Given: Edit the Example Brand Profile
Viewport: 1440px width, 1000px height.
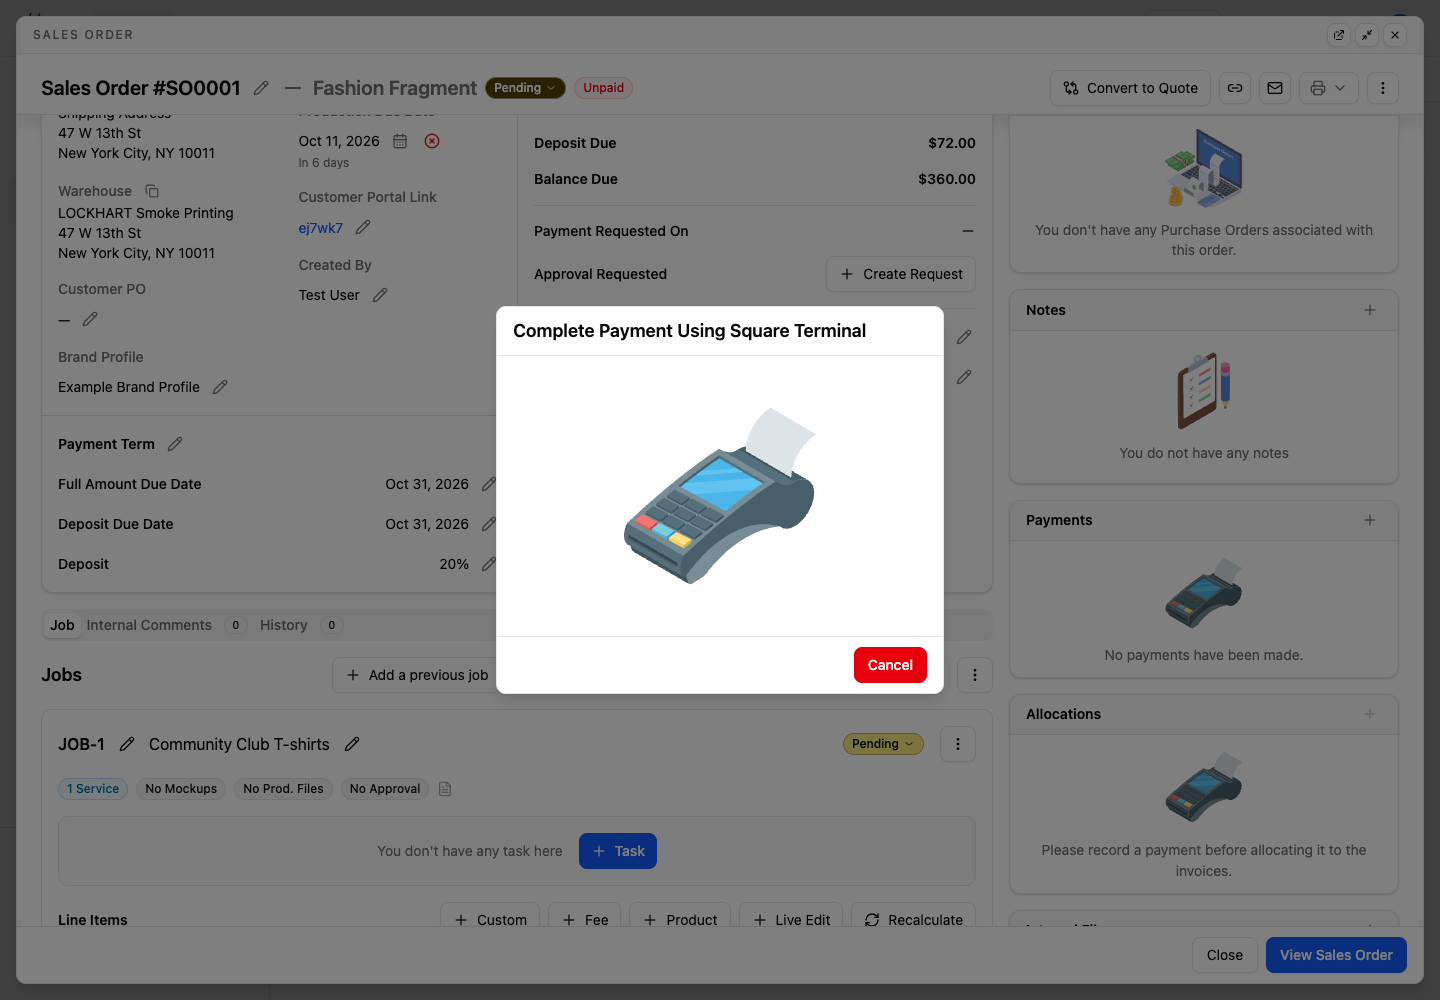Looking at the screenshot, I should pyautogui.click(x=220, y=387).
